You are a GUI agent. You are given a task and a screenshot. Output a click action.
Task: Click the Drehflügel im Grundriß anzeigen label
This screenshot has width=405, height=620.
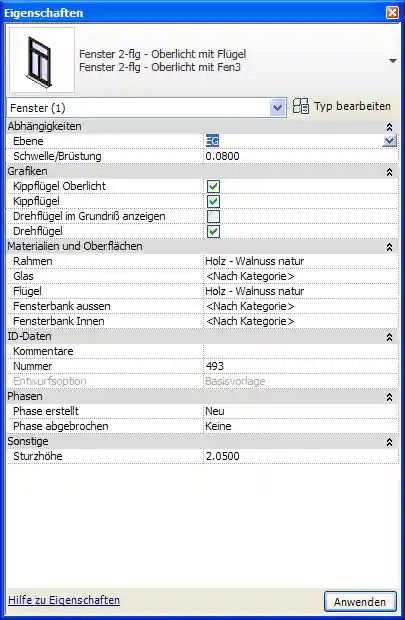pos(89,216)
